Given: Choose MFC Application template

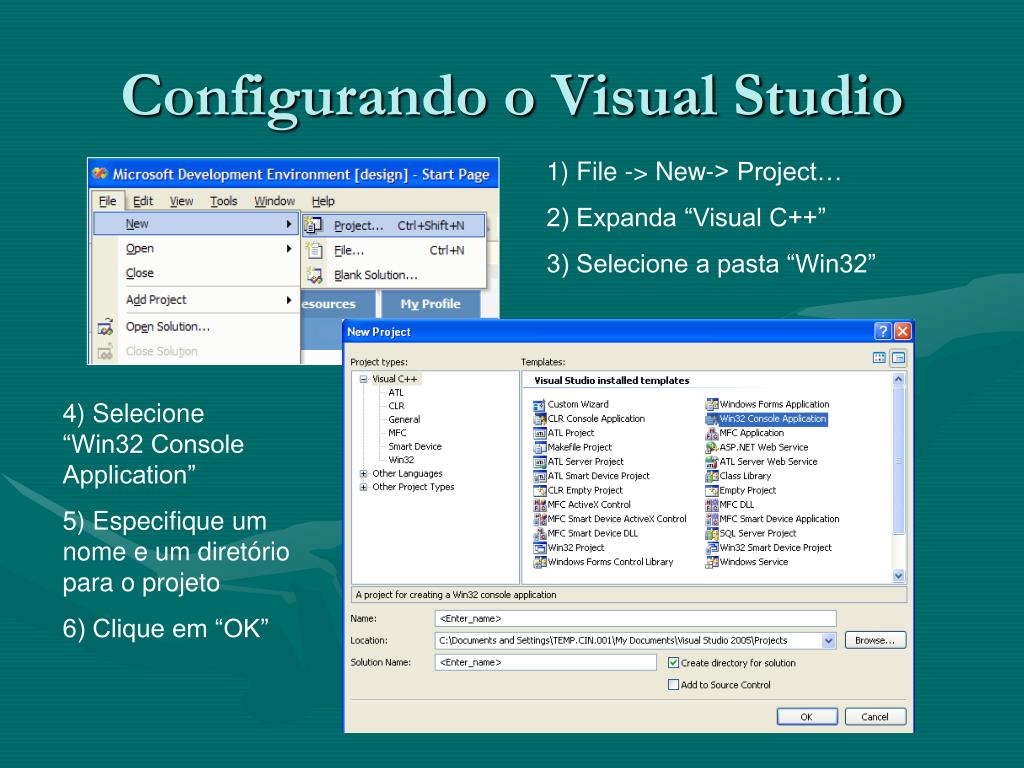Looking at the screenshot, I should pos(744,433).
